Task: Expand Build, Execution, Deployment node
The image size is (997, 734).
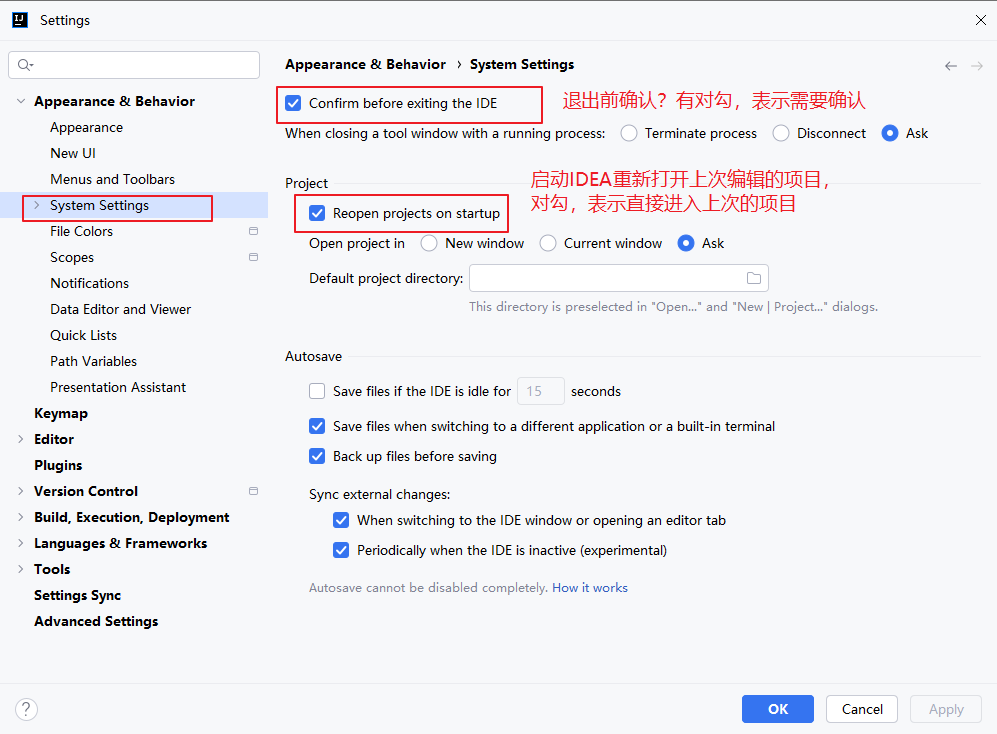Action: tap(20, 517)
